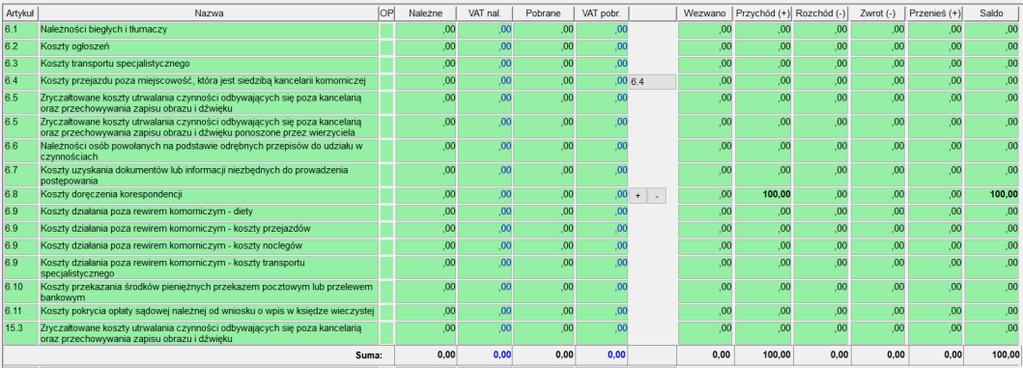Edit the Pobrane cell in the 6.3 transport row
Screen dimensions: 1023x368
(544, 64)
